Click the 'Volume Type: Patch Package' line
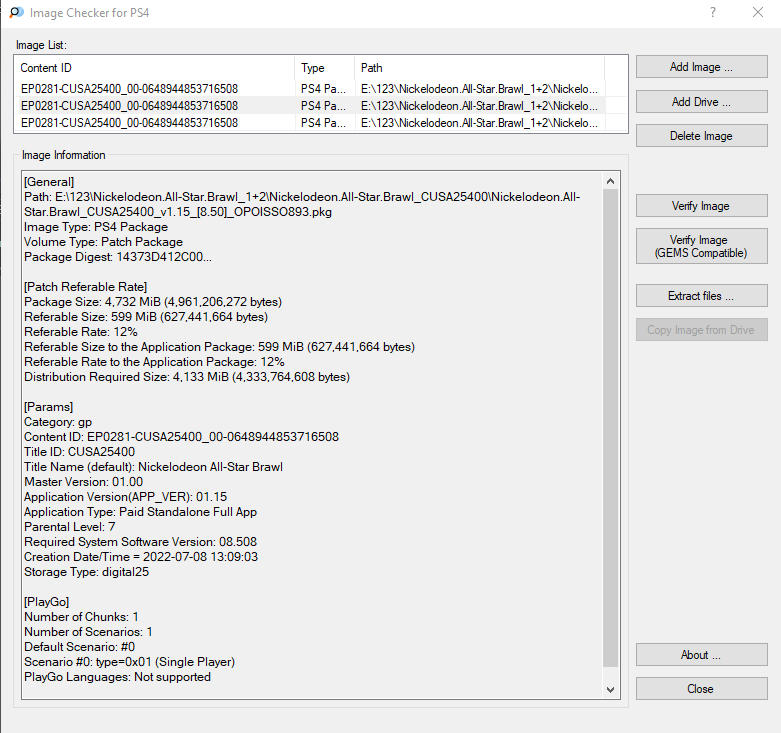This screenshot has width=781, height=733. (x=104, y=242)
